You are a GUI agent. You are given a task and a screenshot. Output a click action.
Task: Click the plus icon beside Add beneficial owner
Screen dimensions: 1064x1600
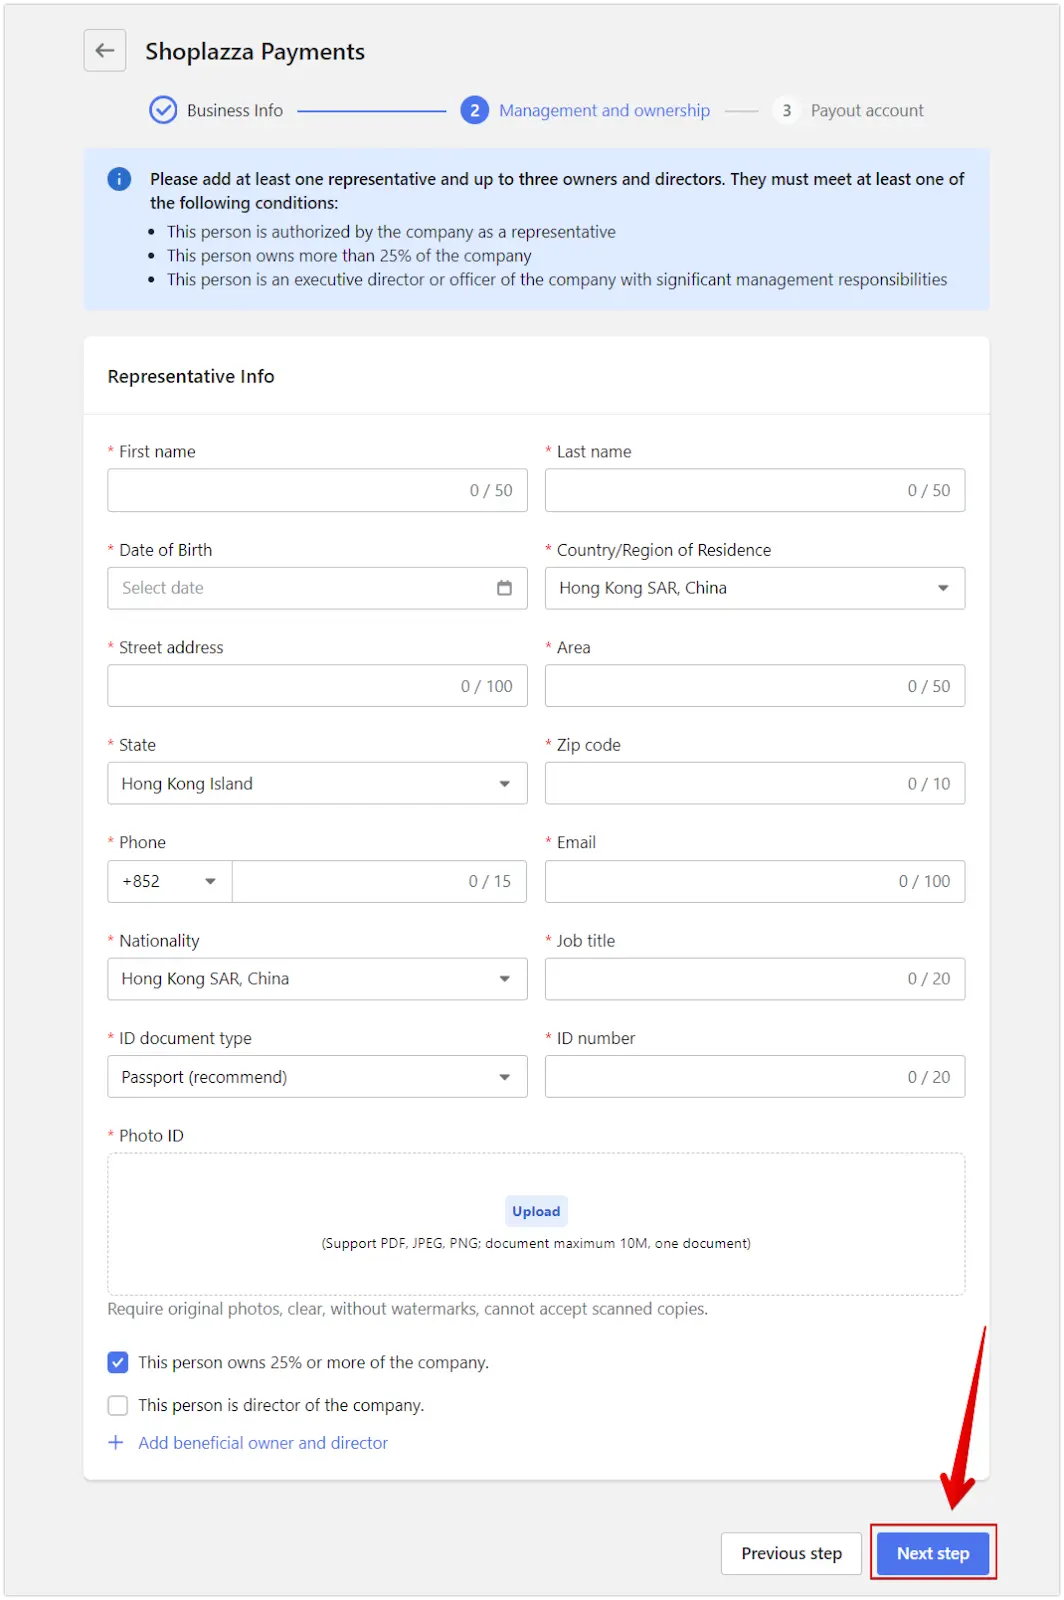click(x=116, y=1443)
